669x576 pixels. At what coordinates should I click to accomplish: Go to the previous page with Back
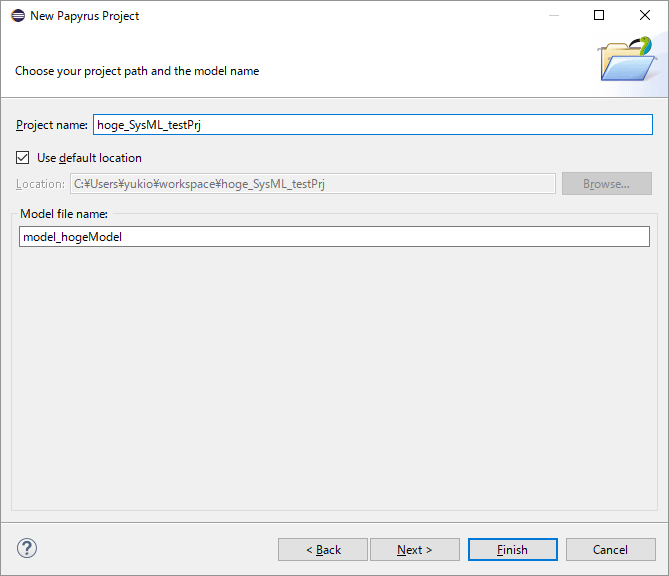[x=323, y=550]
